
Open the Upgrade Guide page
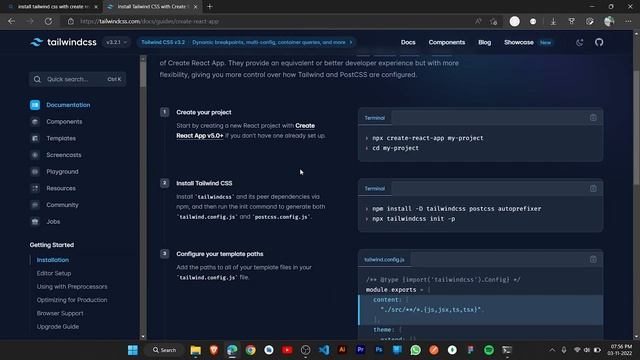pyautogui.click(x=58, y=327)
